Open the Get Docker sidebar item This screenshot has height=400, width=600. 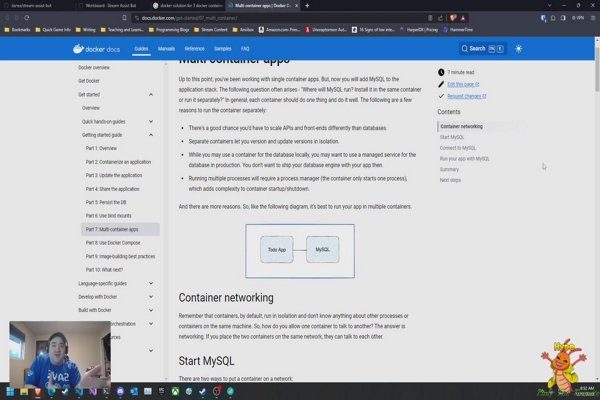pos(89,81)
